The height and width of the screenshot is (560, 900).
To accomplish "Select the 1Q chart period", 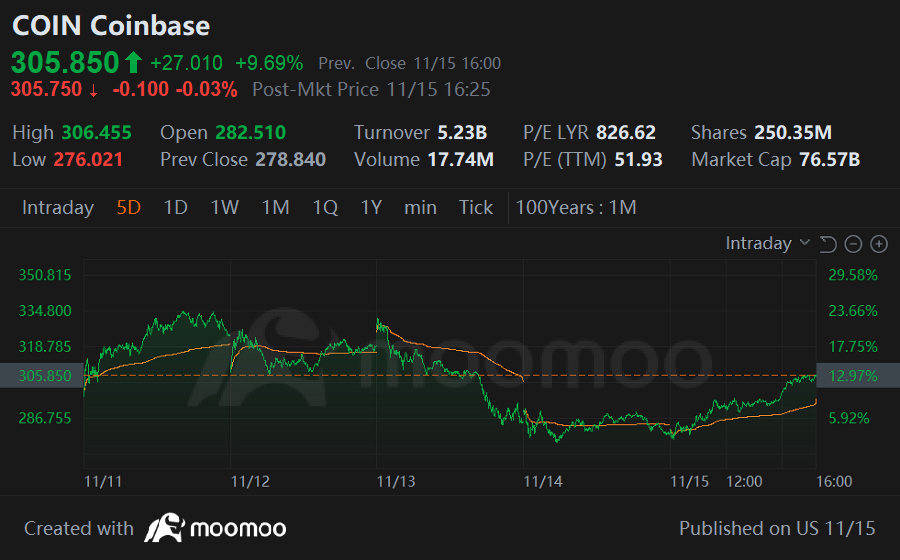I will point(325,207).
